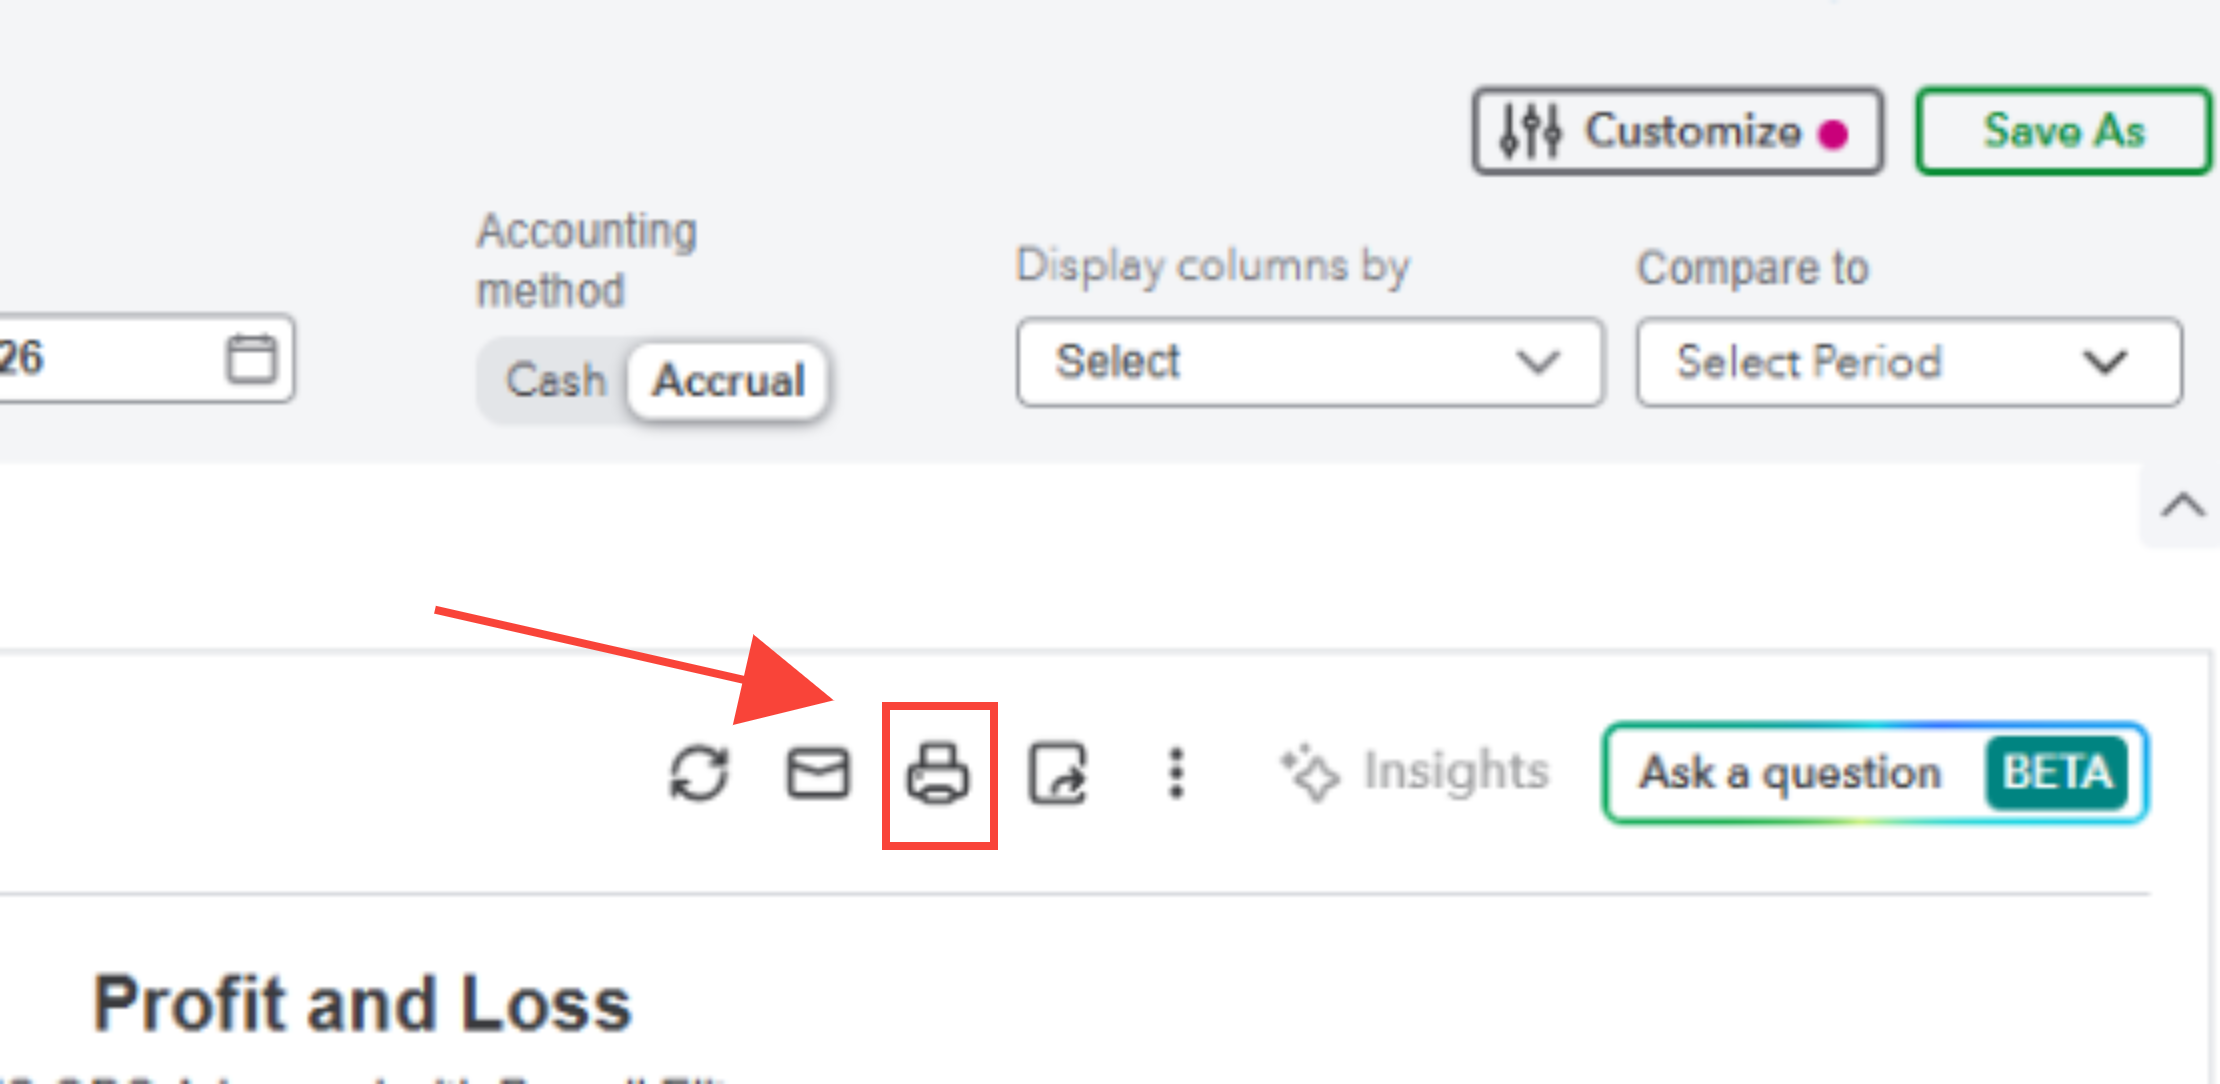Viewport: 2220px width, 1084px height.
Task: Click the Insights label
Action: tap(1456, 772)
